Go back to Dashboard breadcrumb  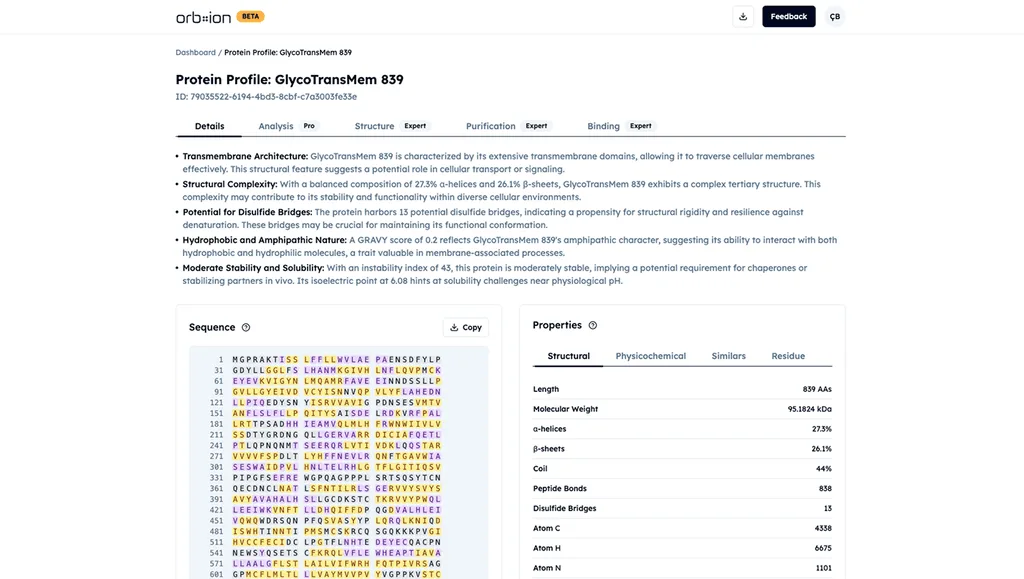195,52
